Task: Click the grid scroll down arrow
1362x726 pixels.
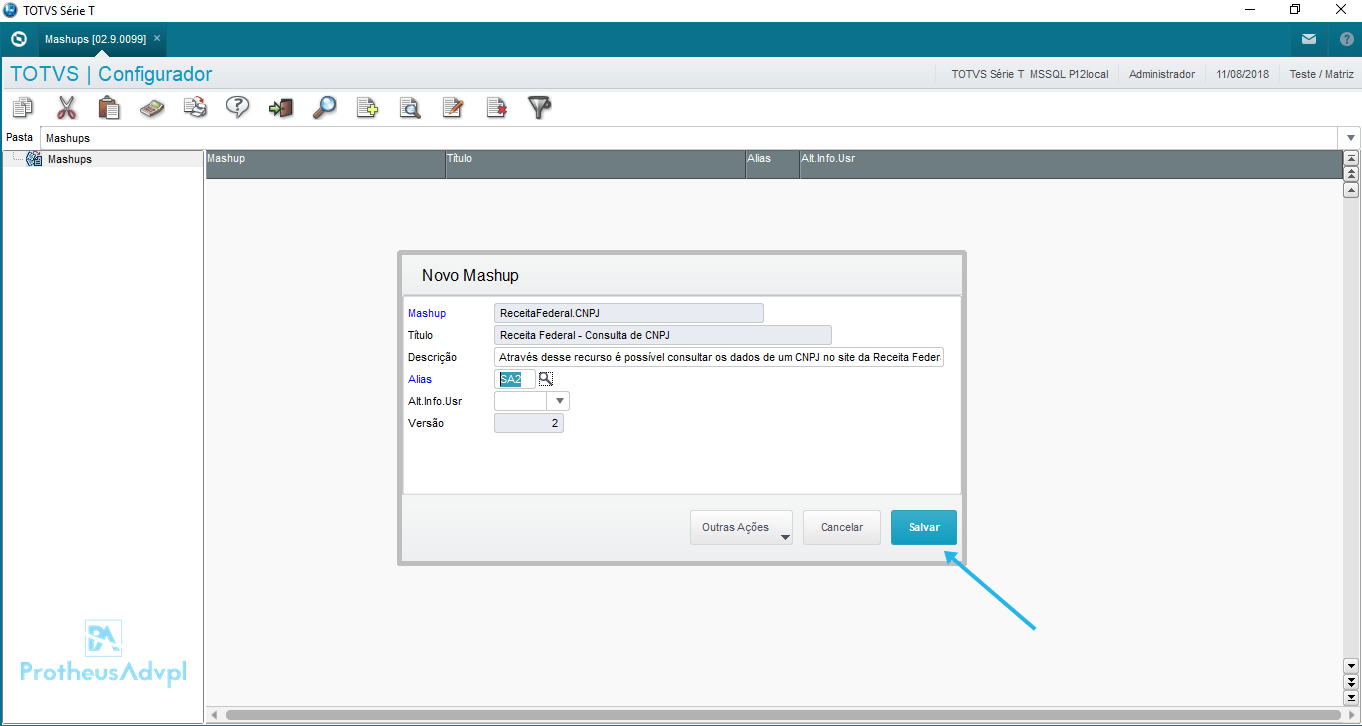Action: click(1351, 665)
